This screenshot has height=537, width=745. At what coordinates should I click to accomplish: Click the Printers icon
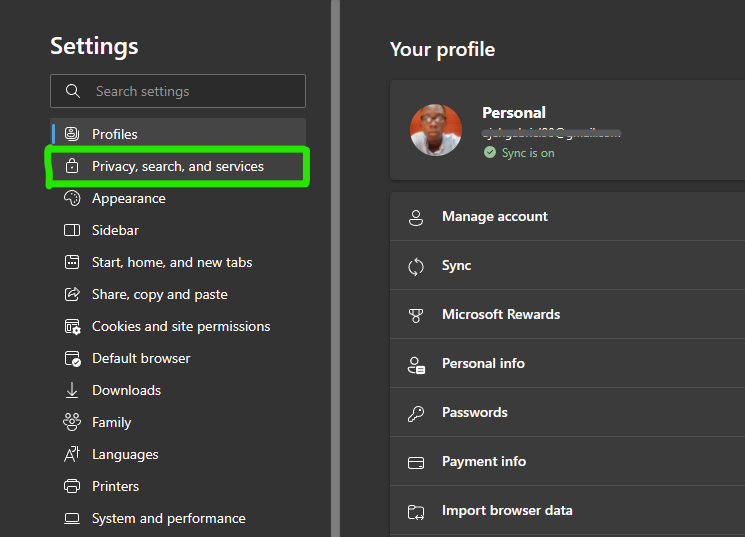tap(72, 486)
